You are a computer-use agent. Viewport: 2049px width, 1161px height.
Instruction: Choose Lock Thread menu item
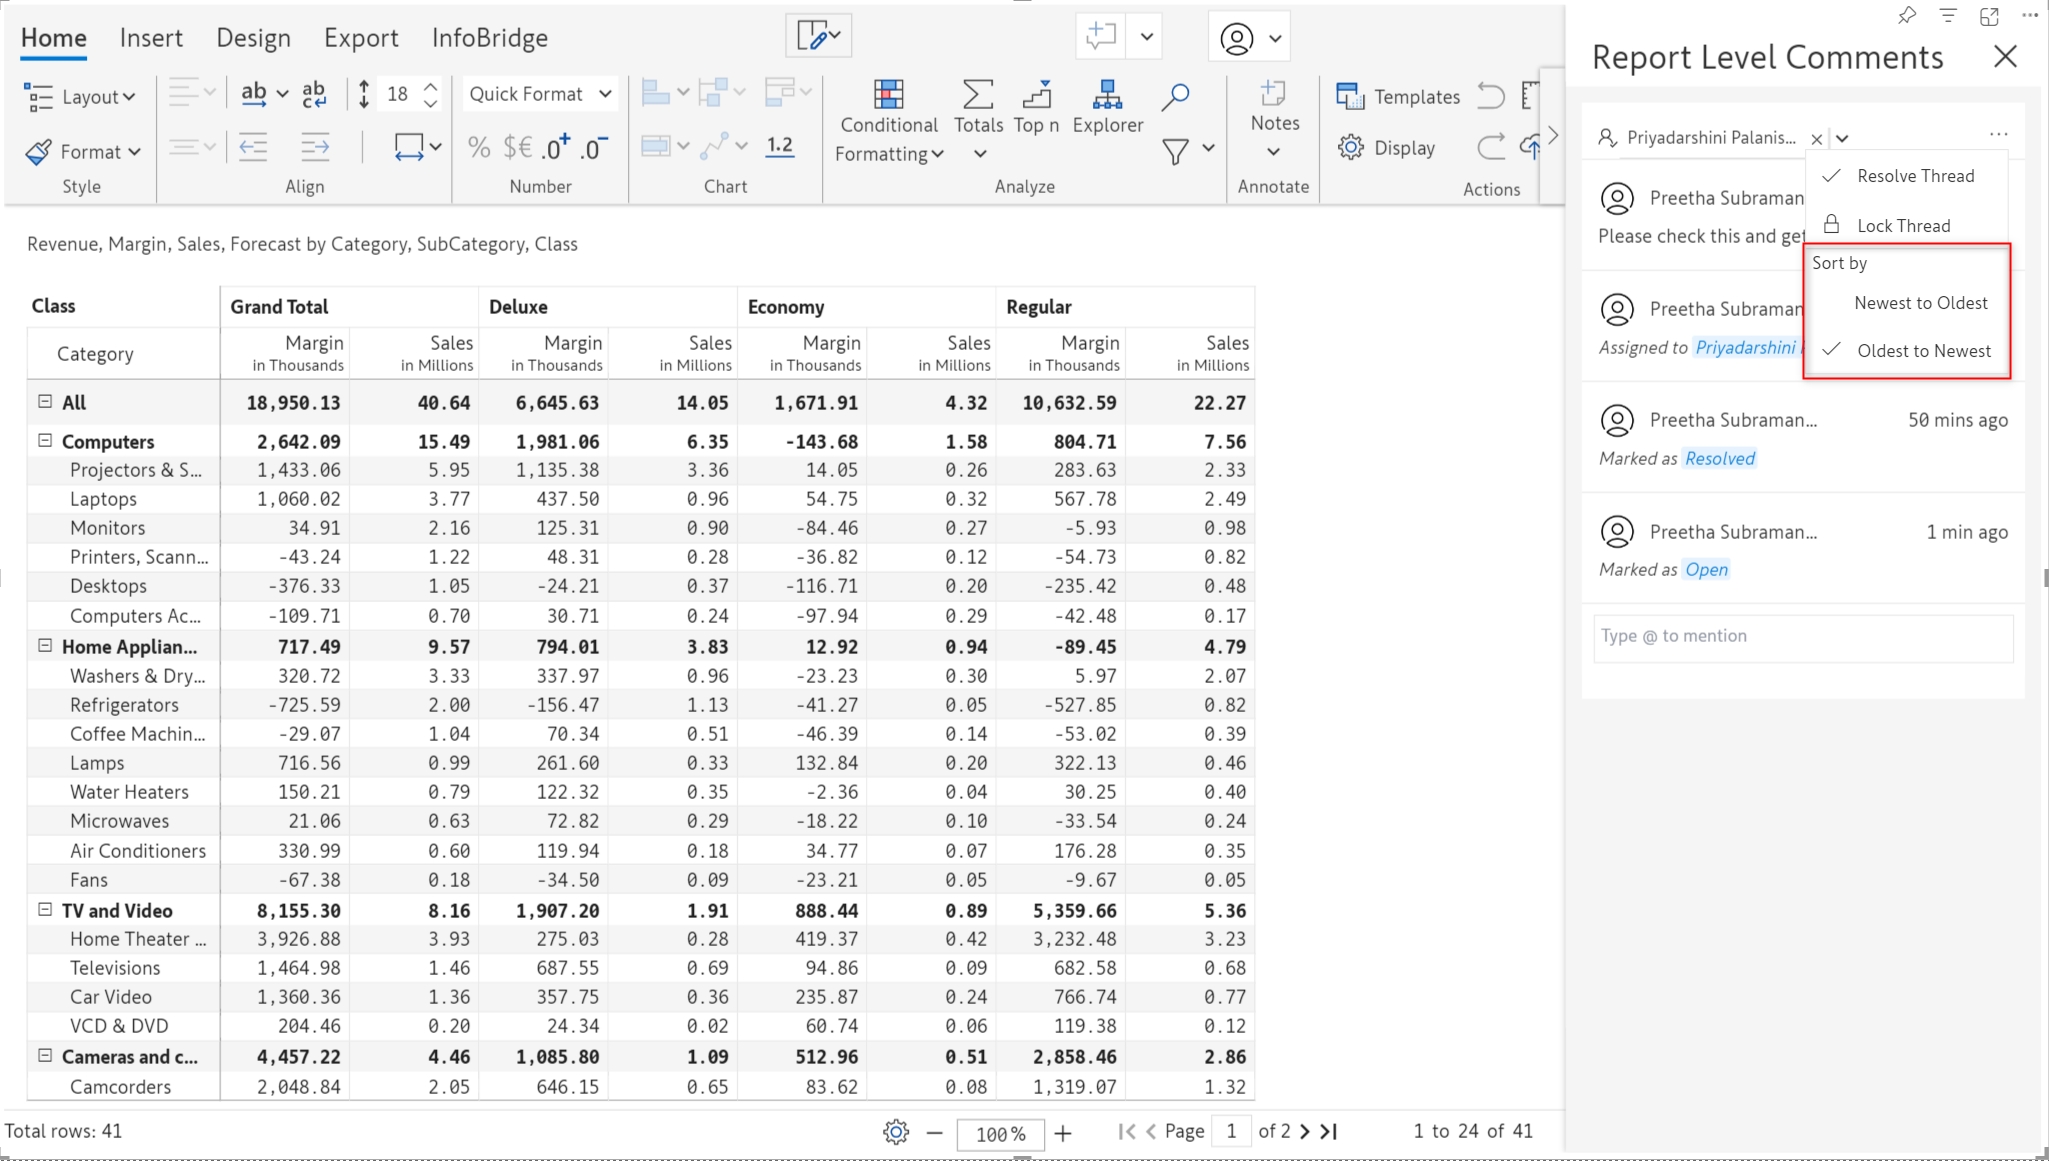(1903, 226)
